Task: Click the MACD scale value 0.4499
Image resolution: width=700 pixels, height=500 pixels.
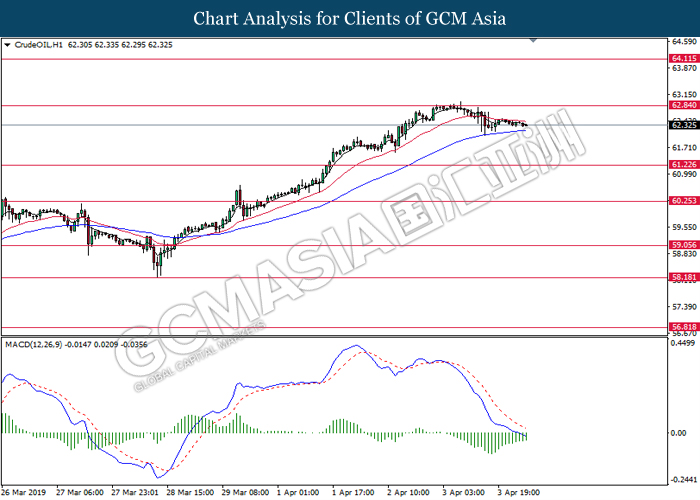Action: tap(684, 343)
